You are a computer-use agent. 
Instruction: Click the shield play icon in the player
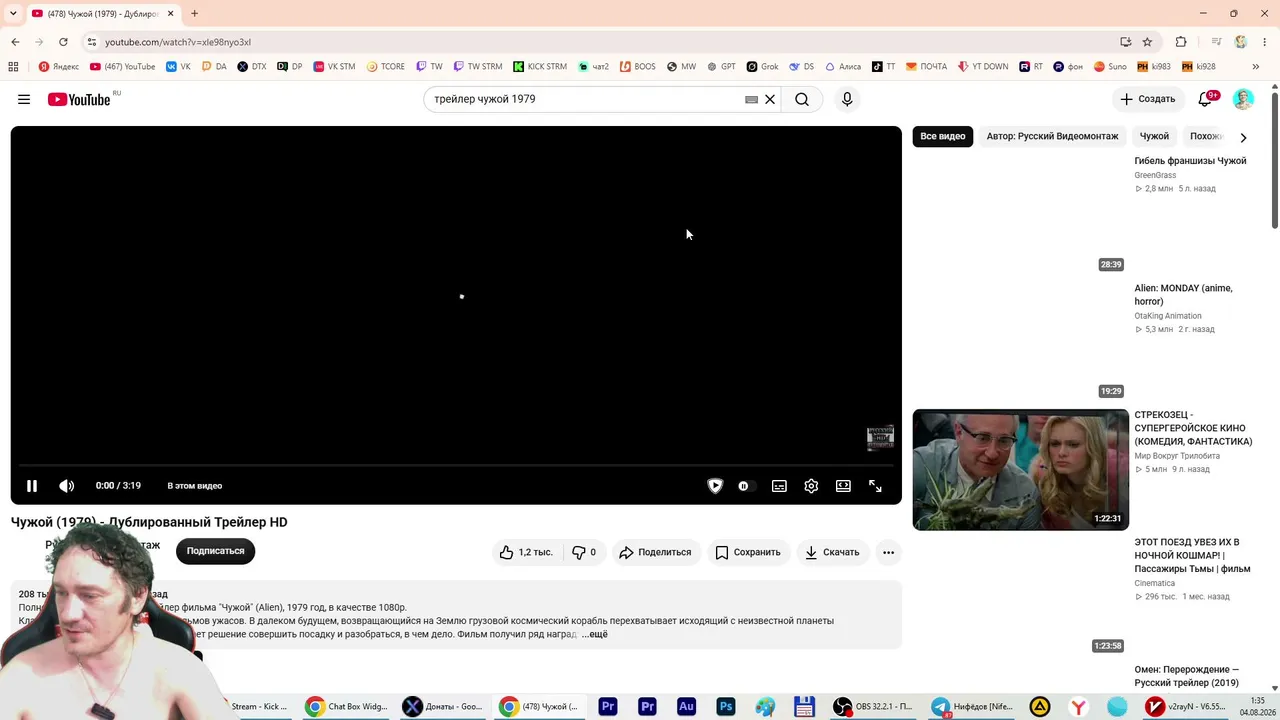[715, 486]
